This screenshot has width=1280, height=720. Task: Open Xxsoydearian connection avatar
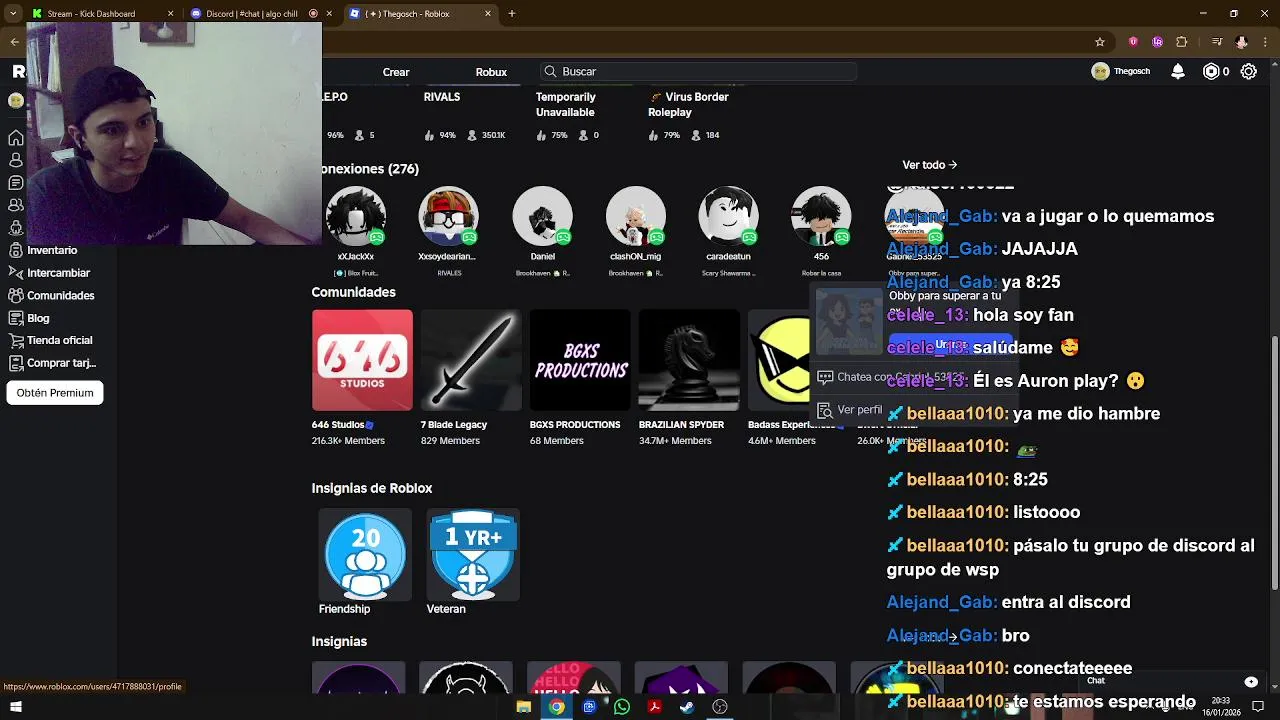tap(448, 216)
